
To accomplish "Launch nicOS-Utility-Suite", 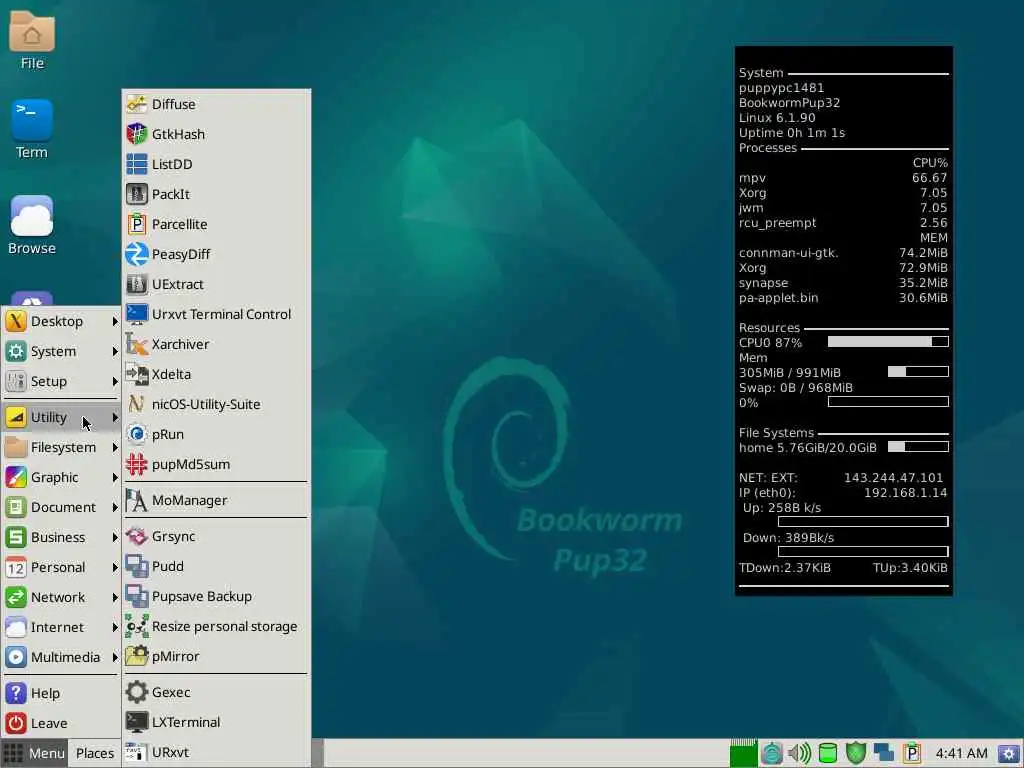I will (216, 404).
